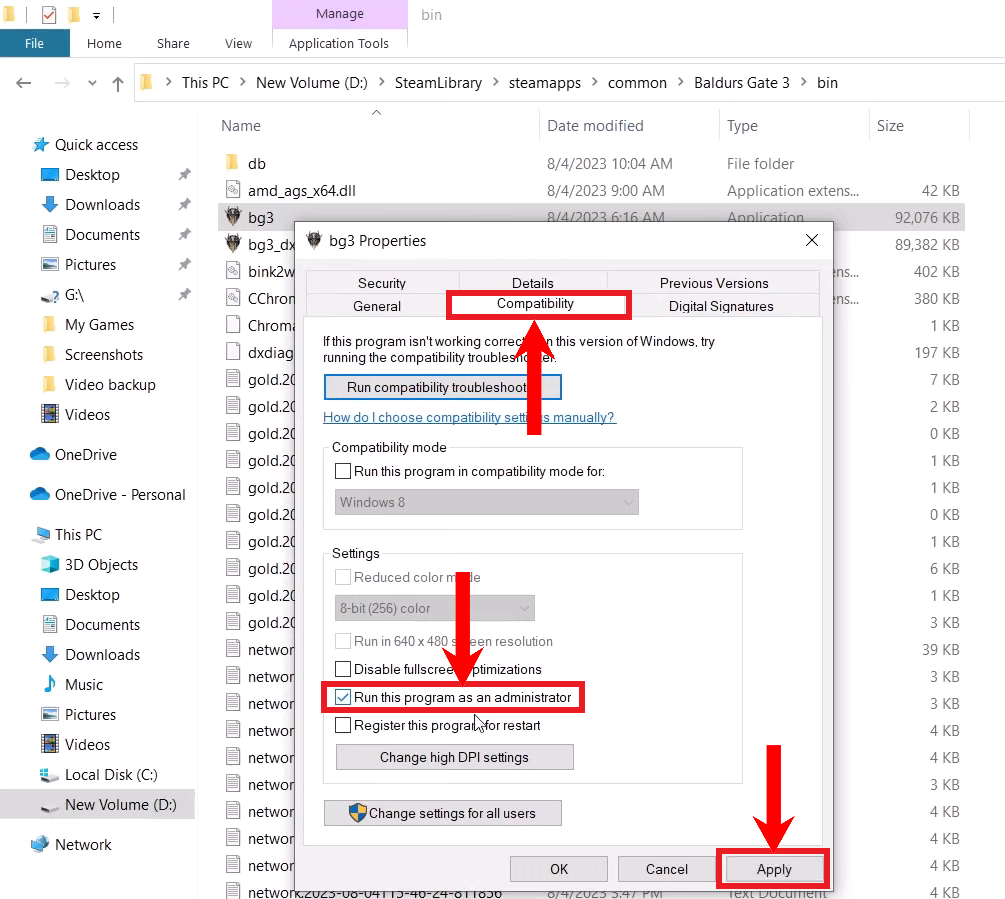Open the G:\ network drive icon

coord(50,295)
